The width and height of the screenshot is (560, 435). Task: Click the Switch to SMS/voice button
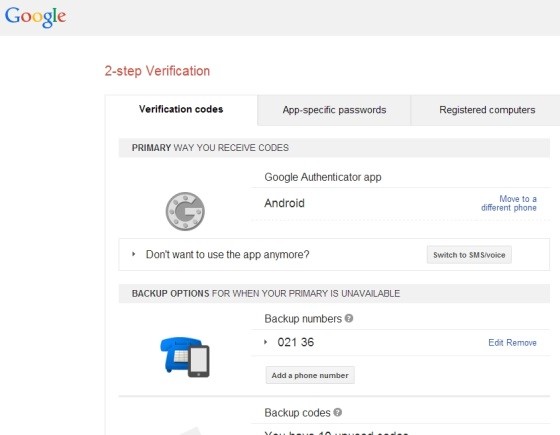click(x=469, y=255)
